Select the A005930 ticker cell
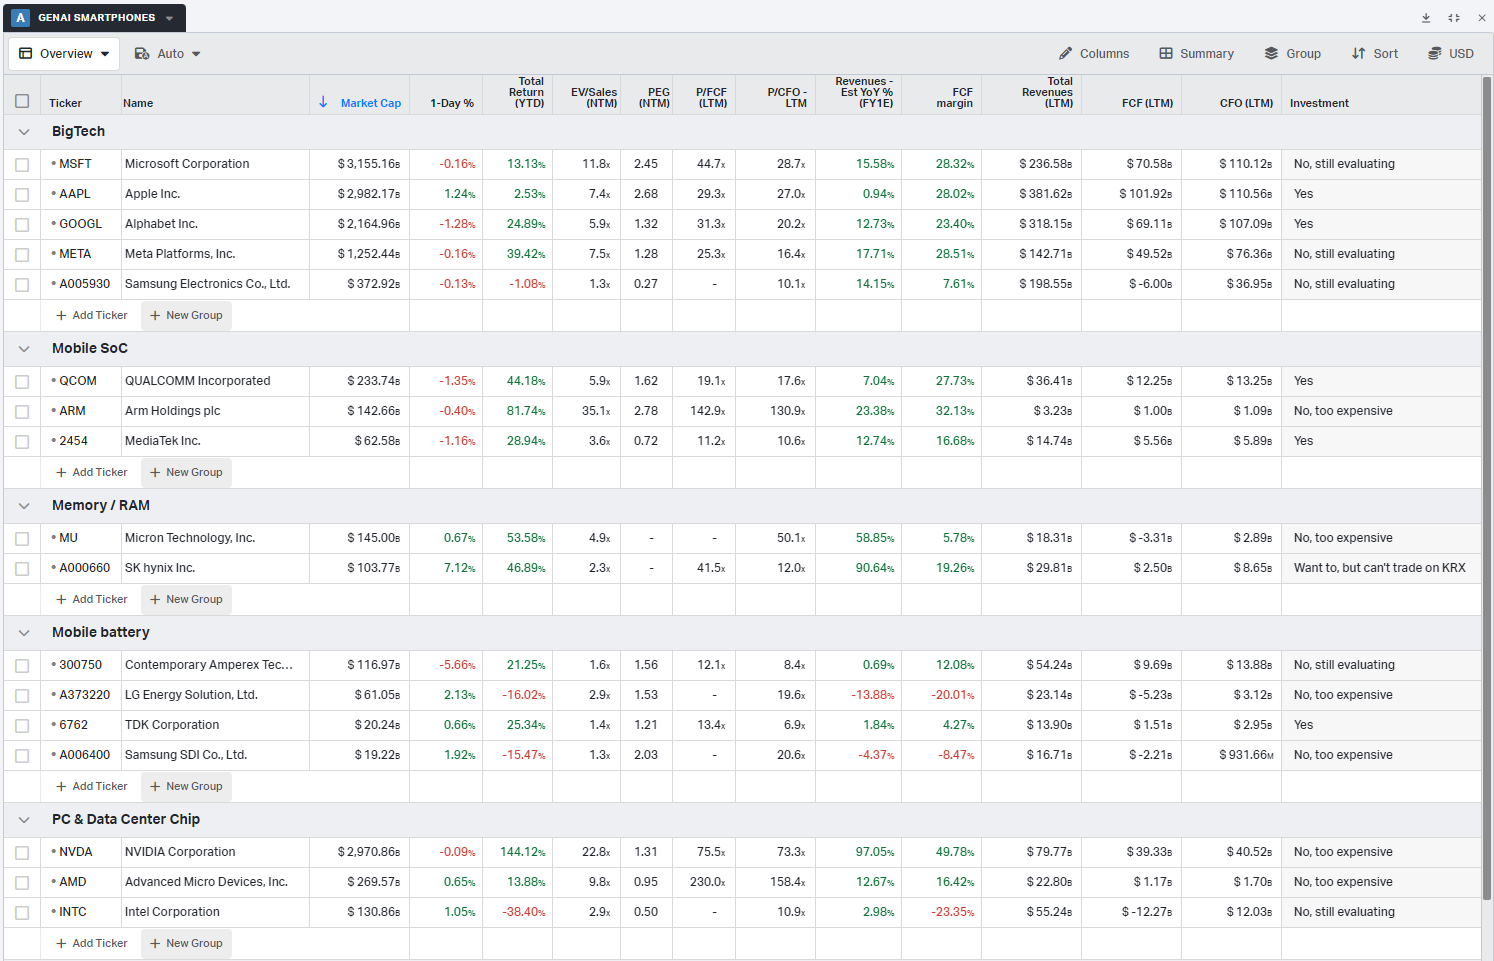This screenshot has height=961, width=1494. [x=81, y=284]
